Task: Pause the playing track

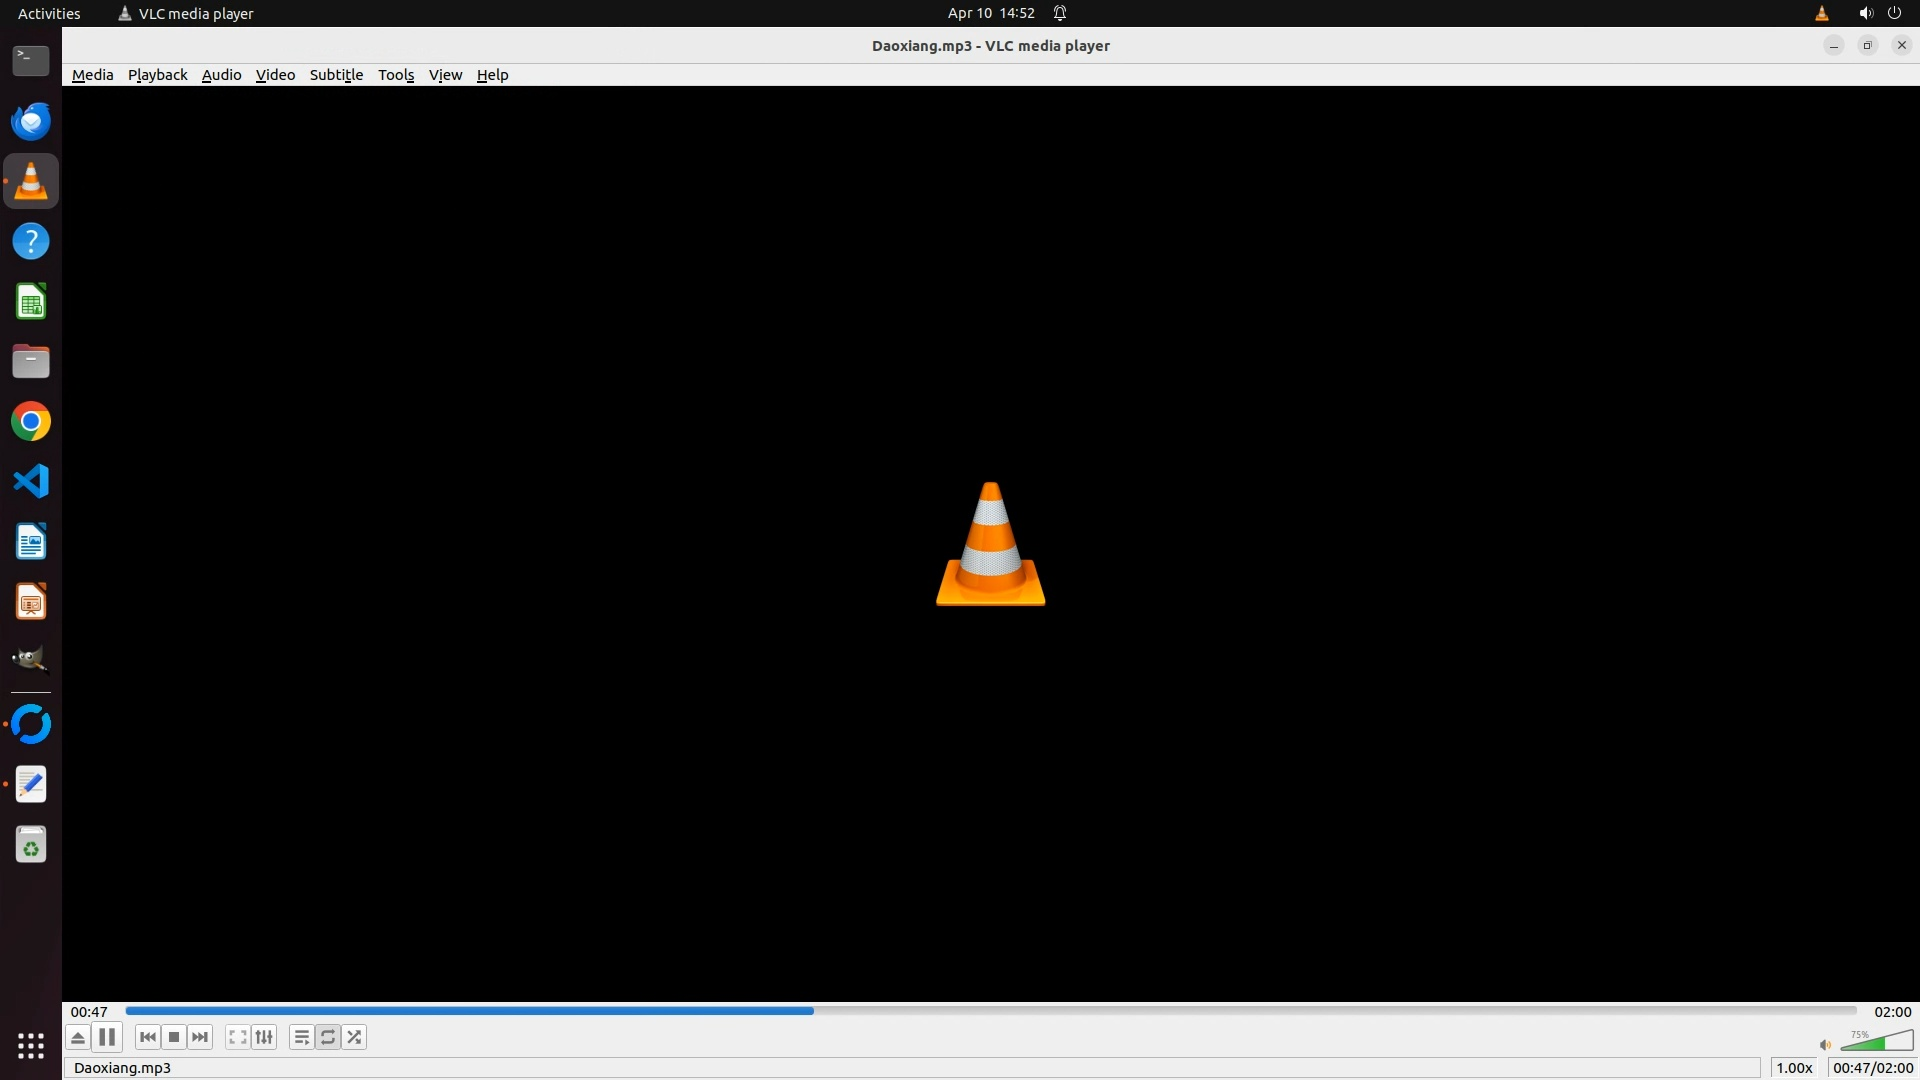Action: pyautogui.click(x=107, y=1037)
